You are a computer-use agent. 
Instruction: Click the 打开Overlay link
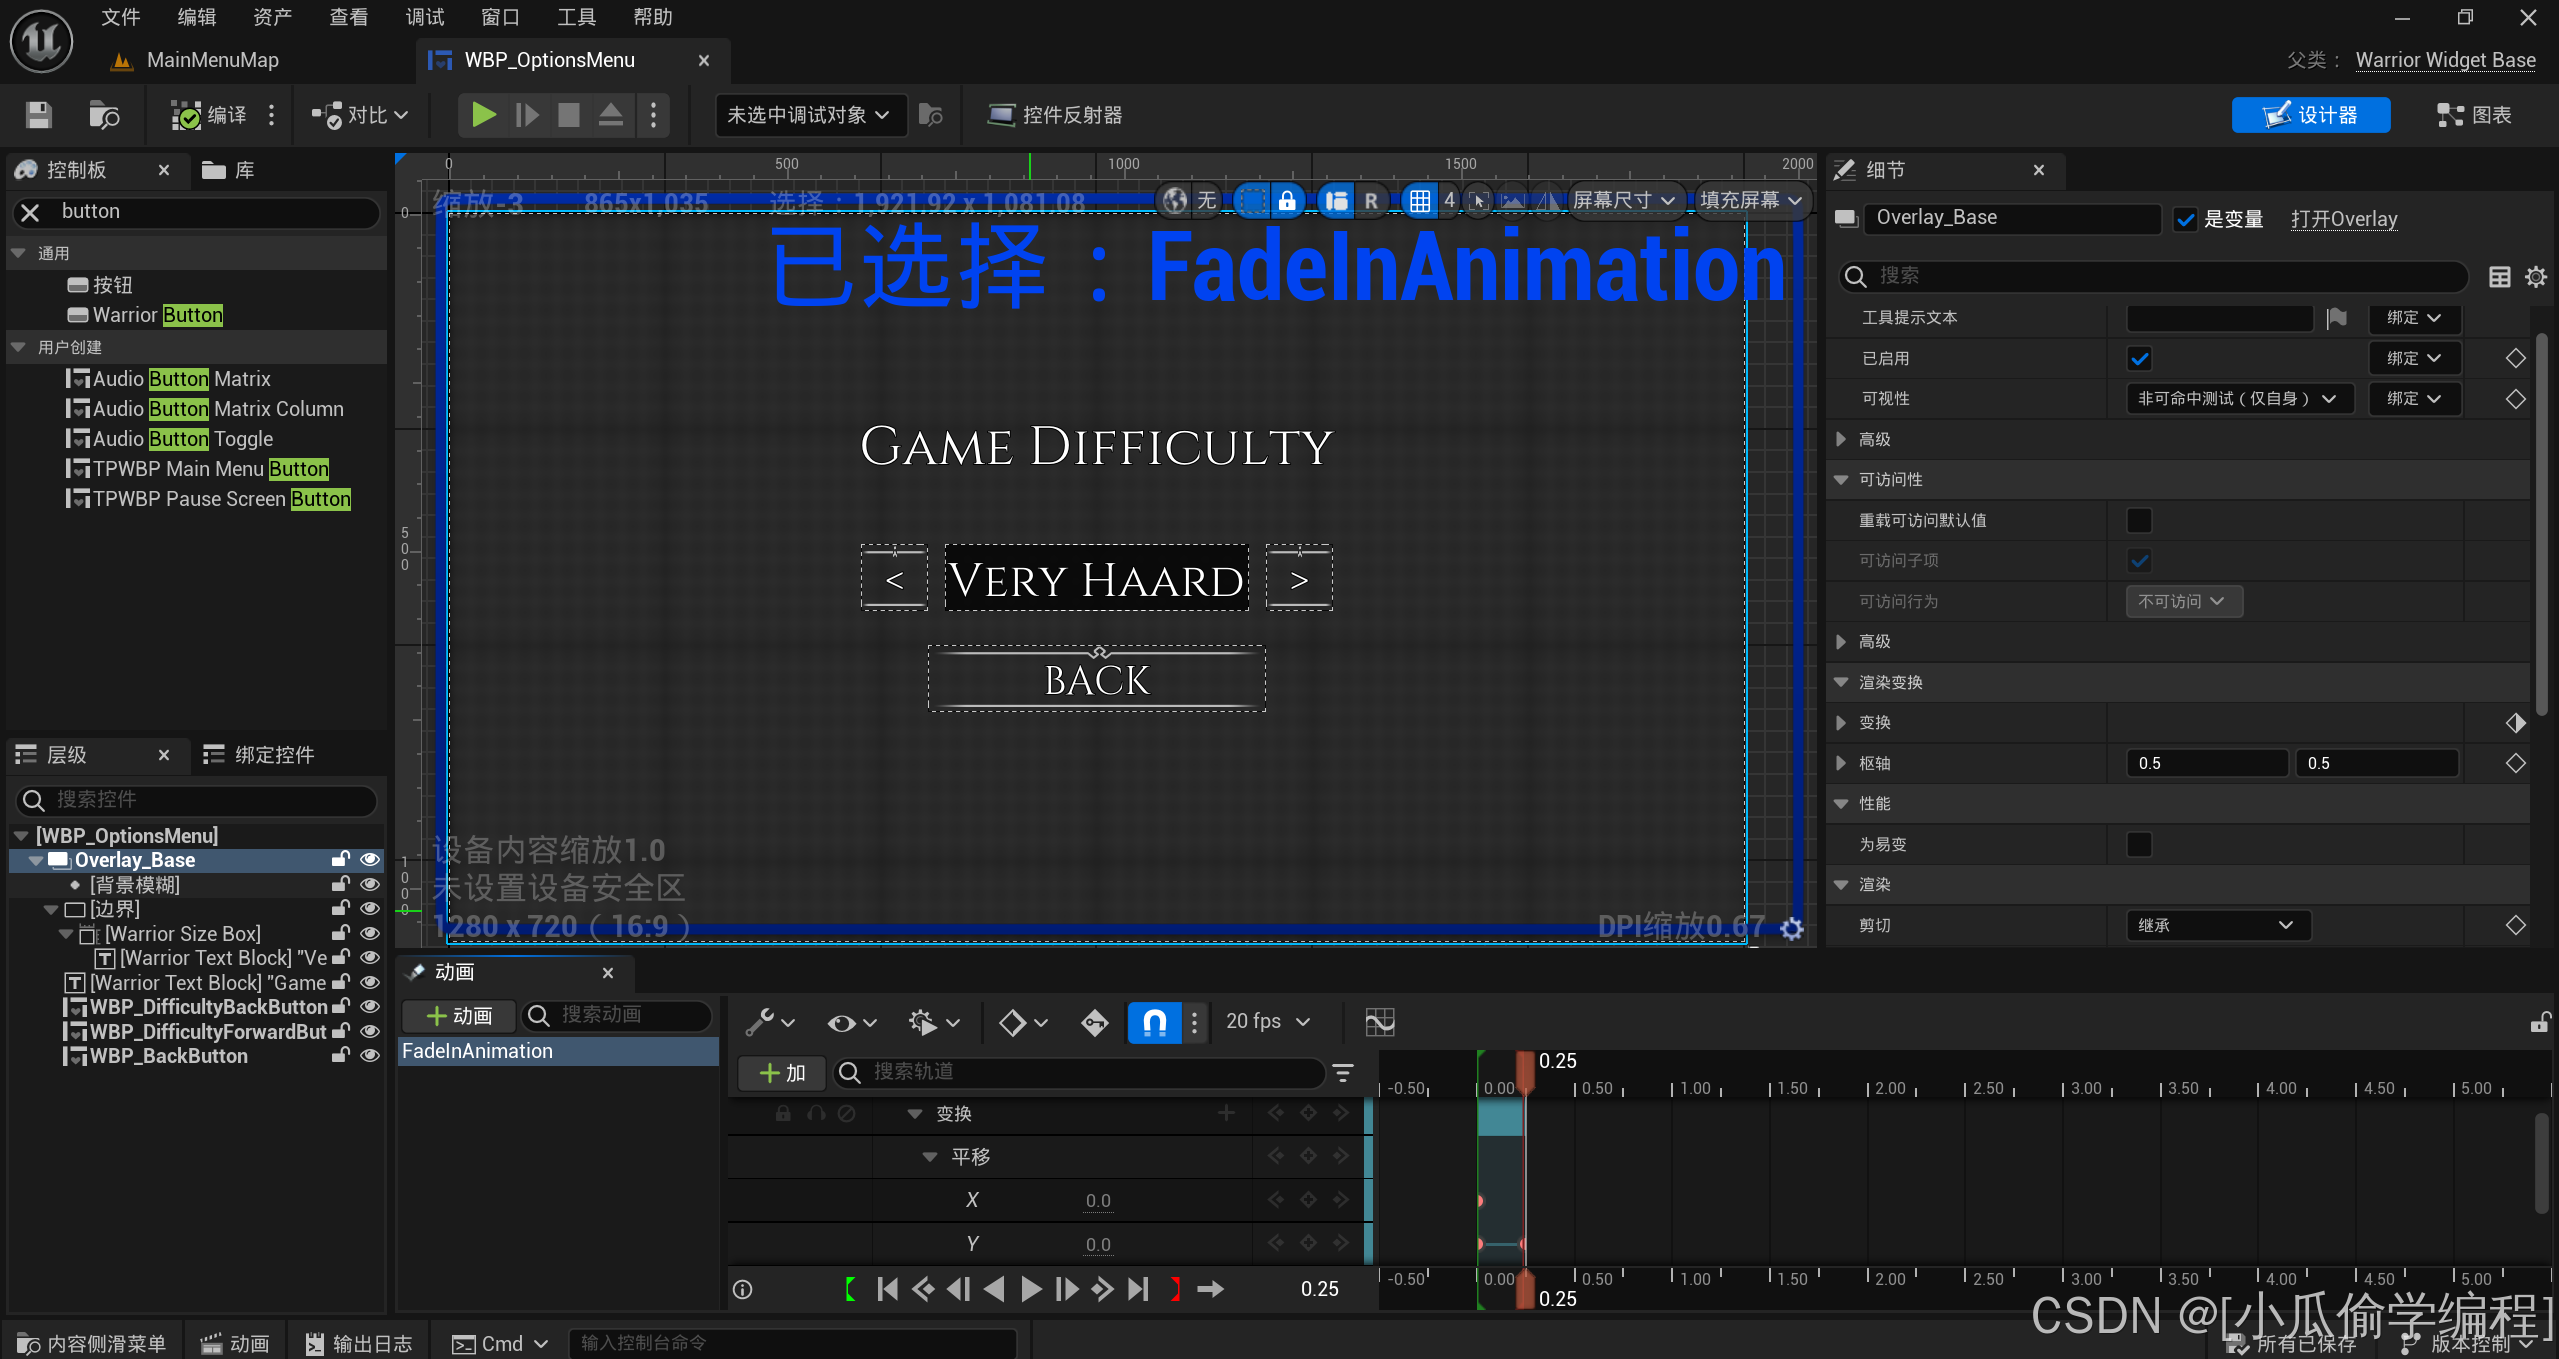click(x=2343, y=219)
